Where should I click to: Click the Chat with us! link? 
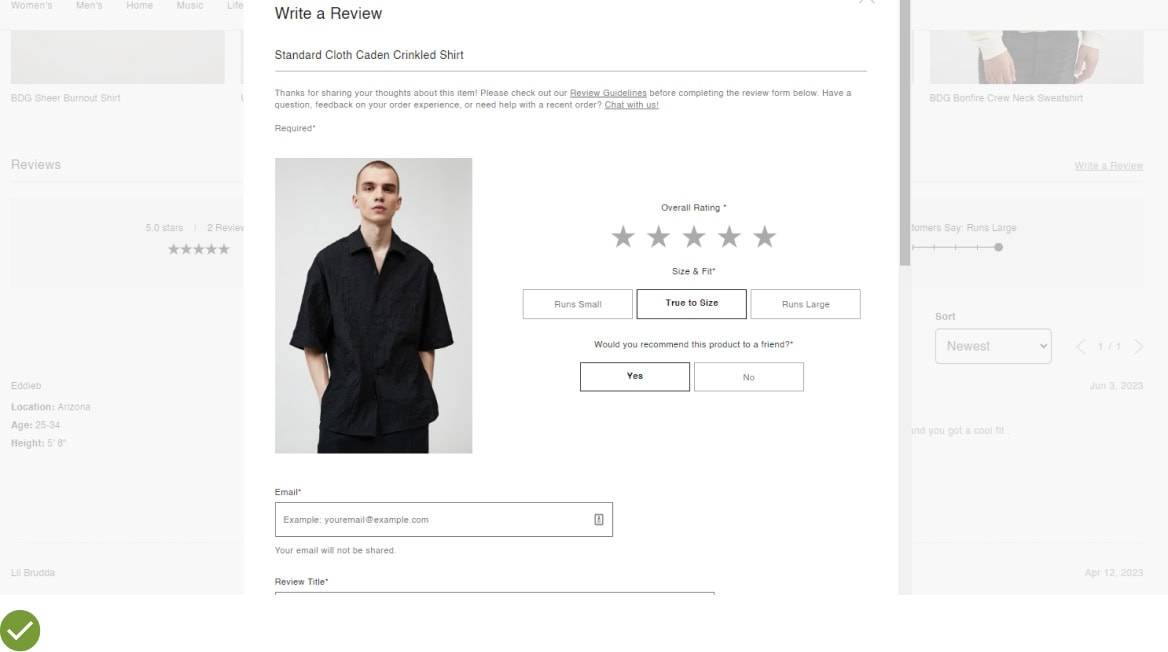point(632,105)
